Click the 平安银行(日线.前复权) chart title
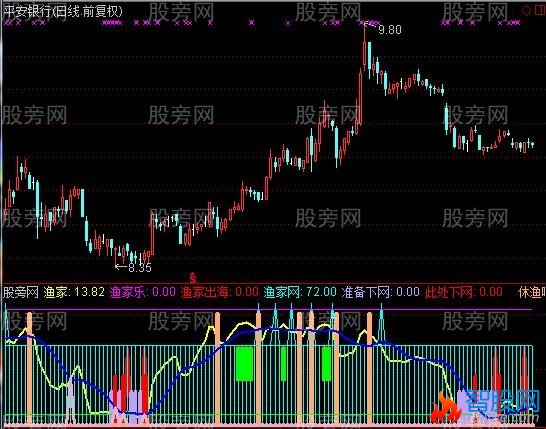Viewport: 546px width, 429px height. [63, 12]
